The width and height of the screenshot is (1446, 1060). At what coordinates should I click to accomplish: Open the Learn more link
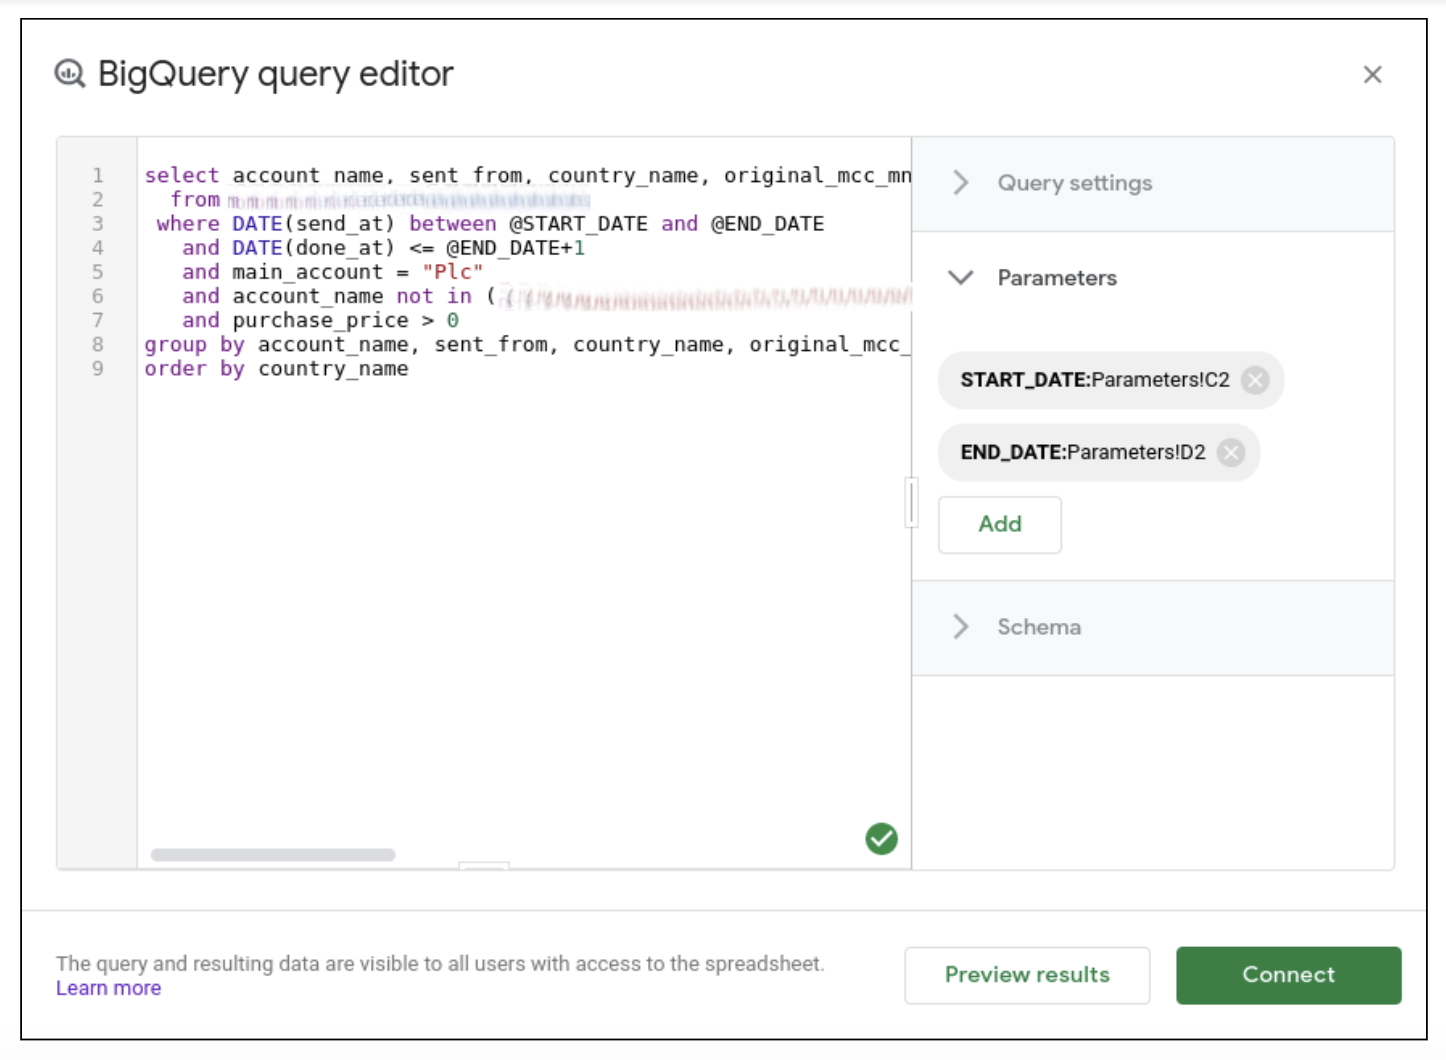[108, 988]
